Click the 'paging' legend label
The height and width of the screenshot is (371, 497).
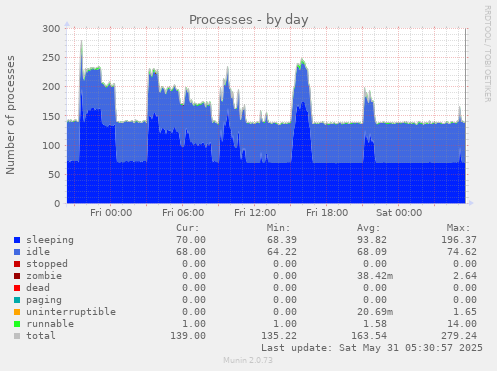tap(44, 300)
